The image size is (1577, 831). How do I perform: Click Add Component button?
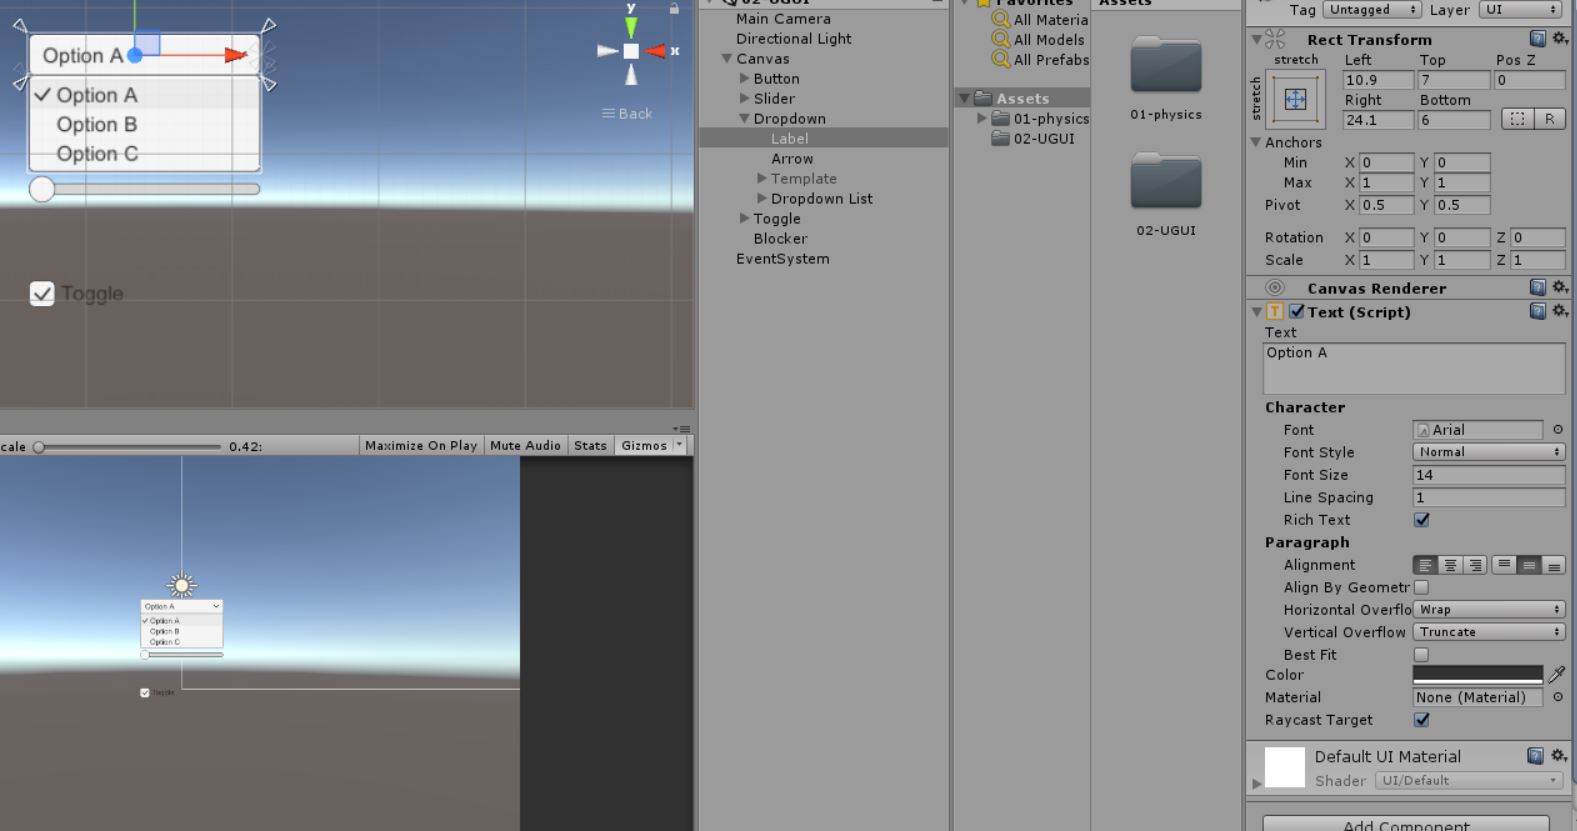pos(1406,824)
